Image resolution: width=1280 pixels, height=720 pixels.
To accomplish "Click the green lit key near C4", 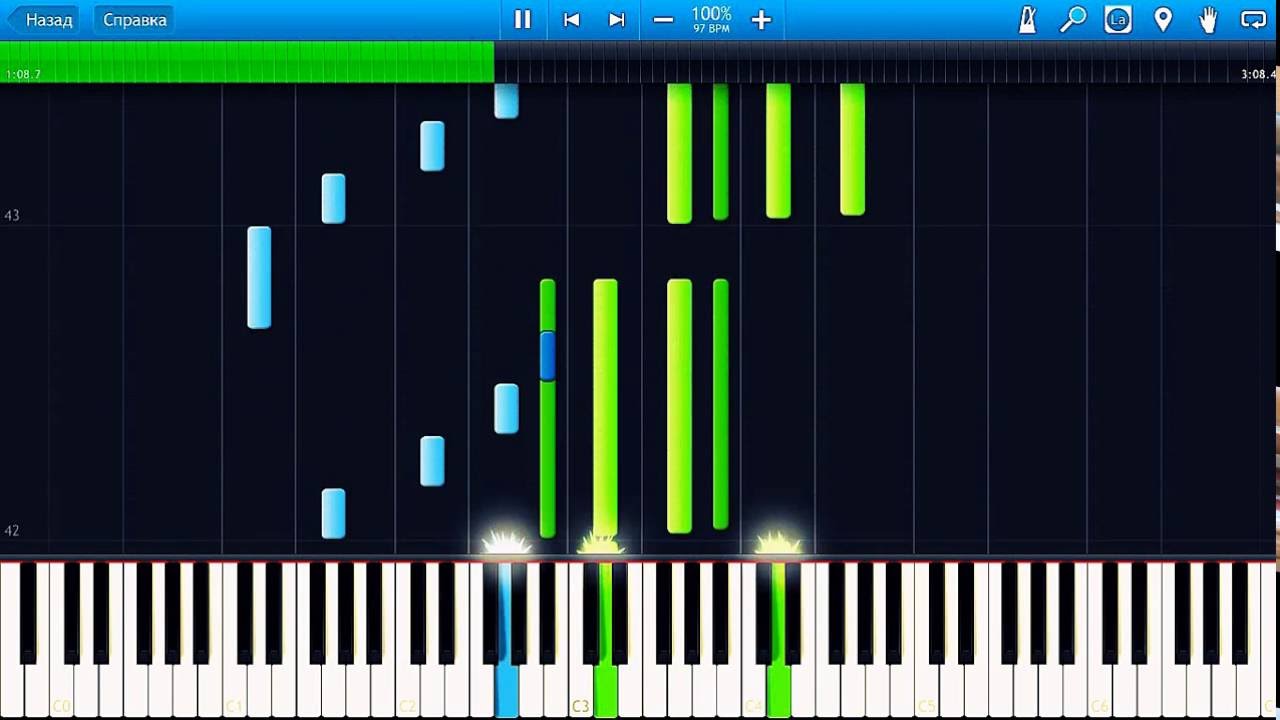I will tap(778, 690).
